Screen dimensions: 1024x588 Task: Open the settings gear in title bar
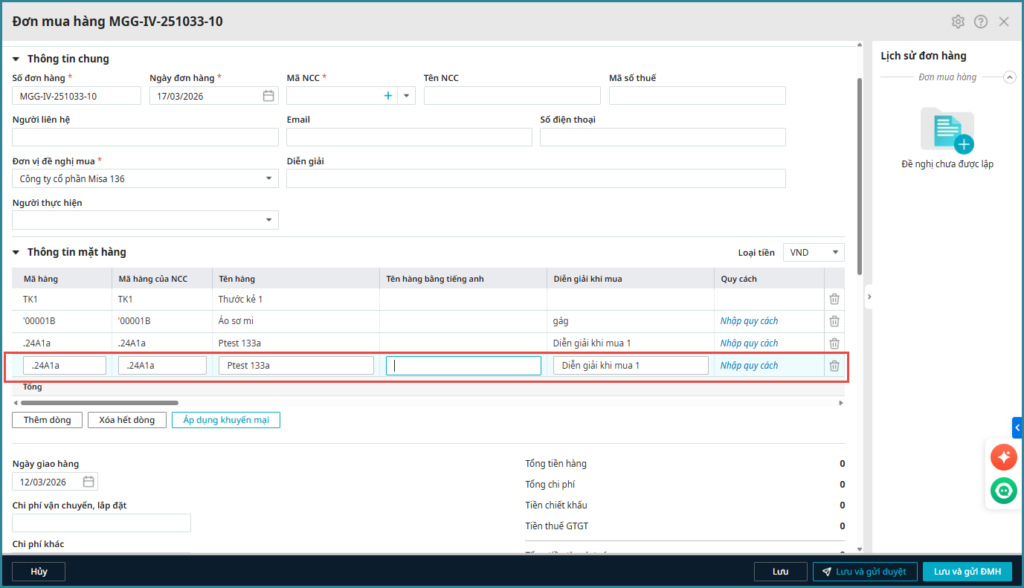point(958,21)
